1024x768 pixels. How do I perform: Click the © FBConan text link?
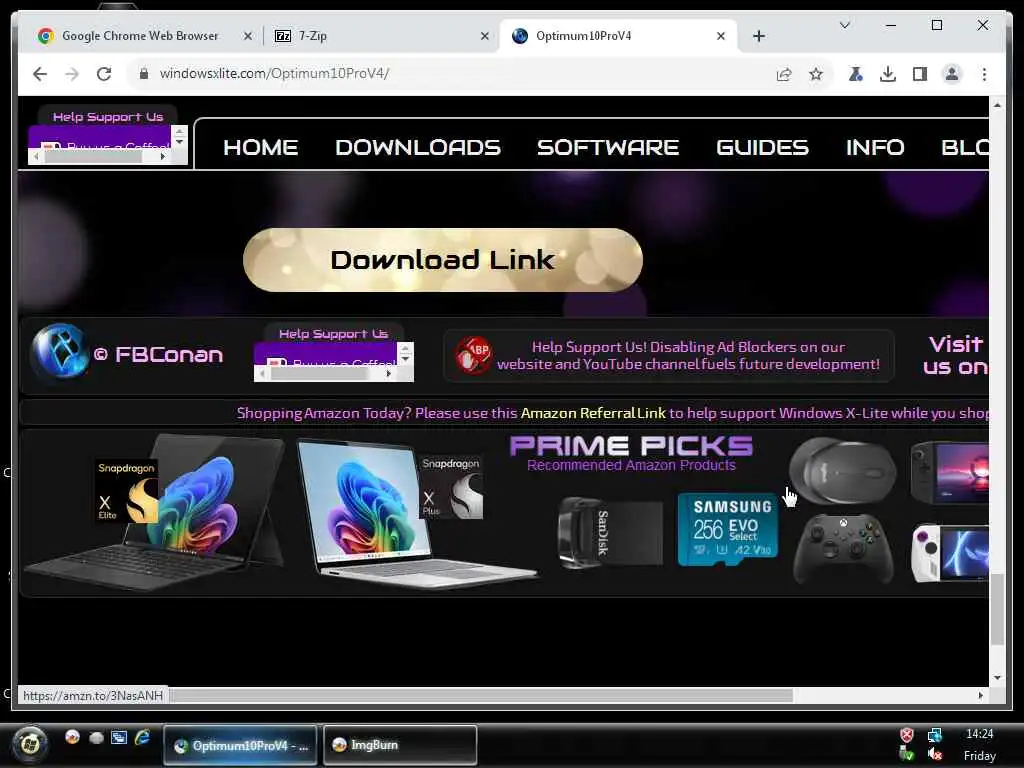click(159, 355)
